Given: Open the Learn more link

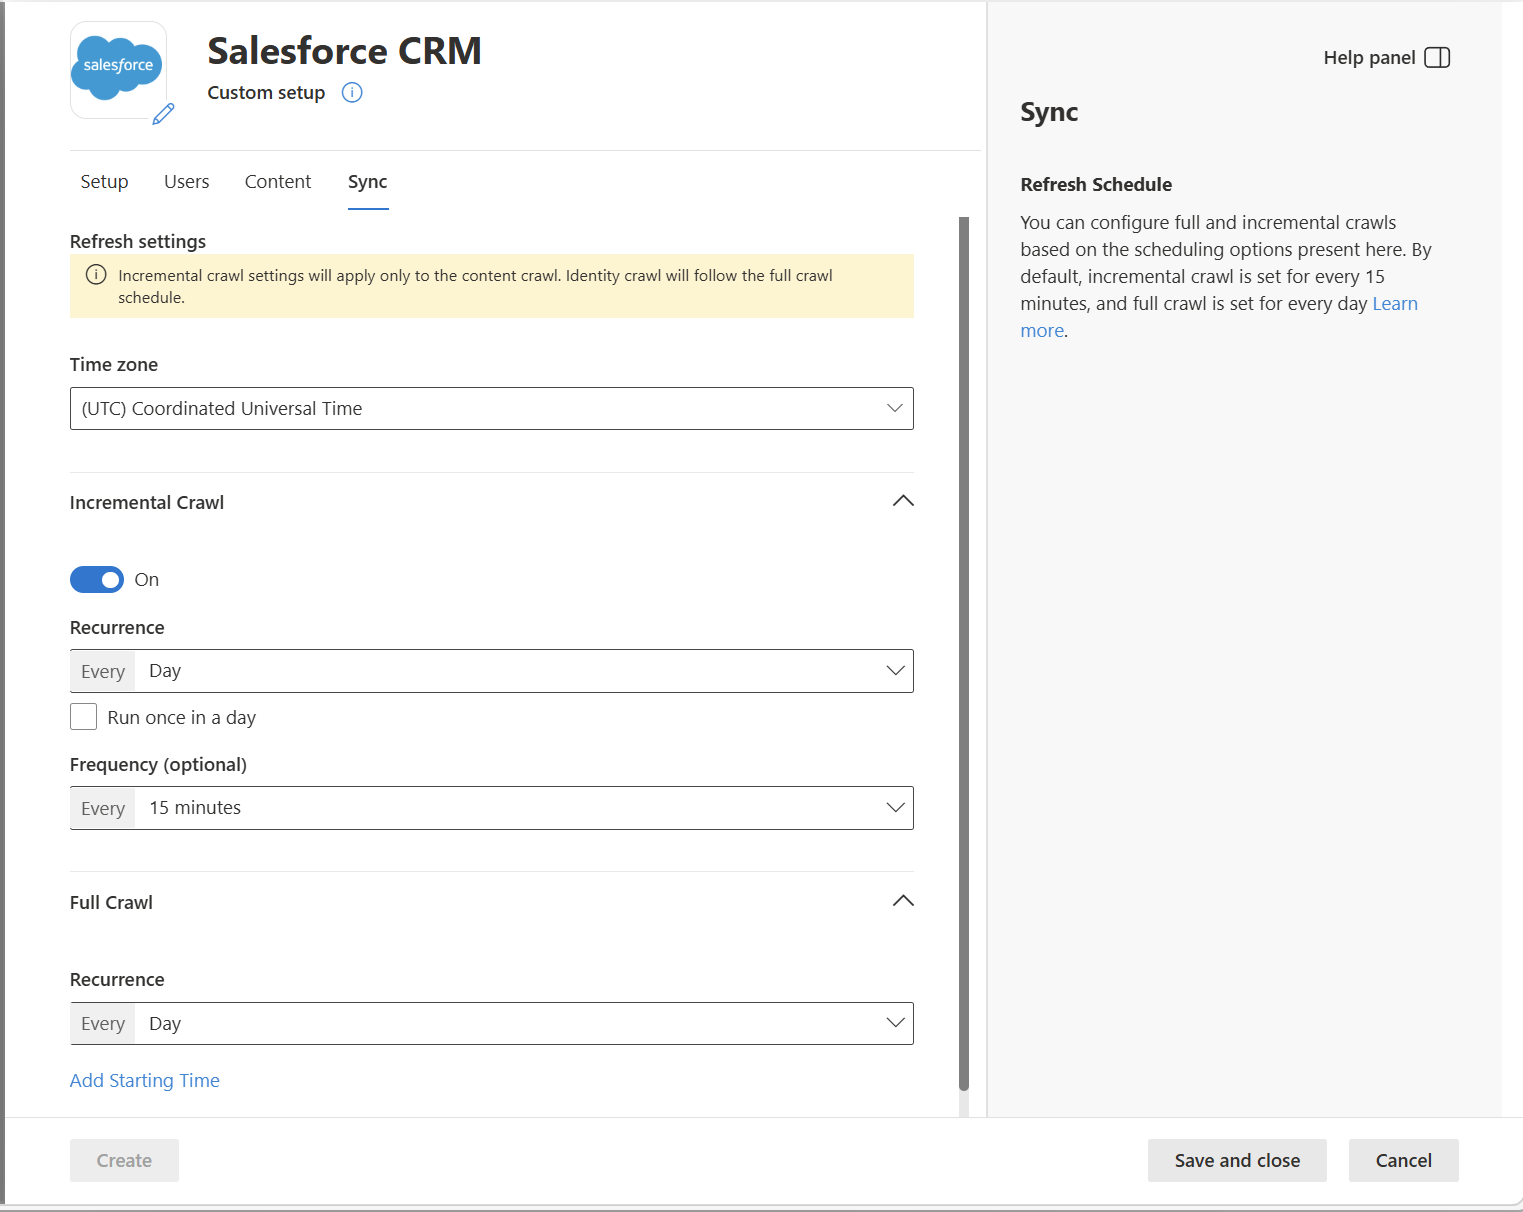Looking at the screenshot, I should [x=1395, y=304].
